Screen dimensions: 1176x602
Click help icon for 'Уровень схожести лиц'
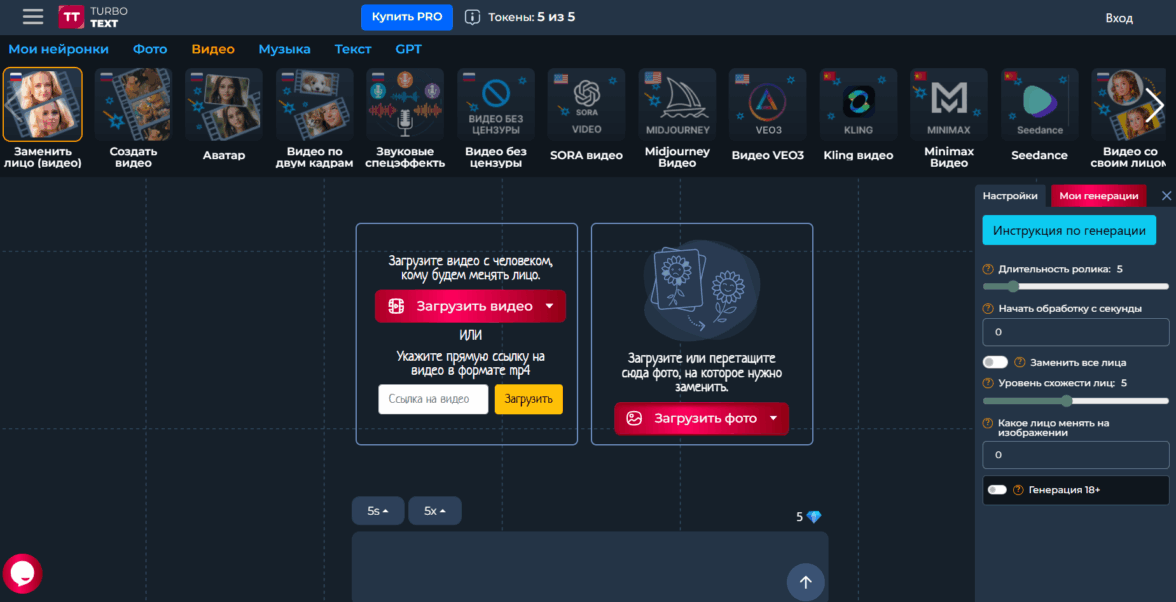pos(989,383)
